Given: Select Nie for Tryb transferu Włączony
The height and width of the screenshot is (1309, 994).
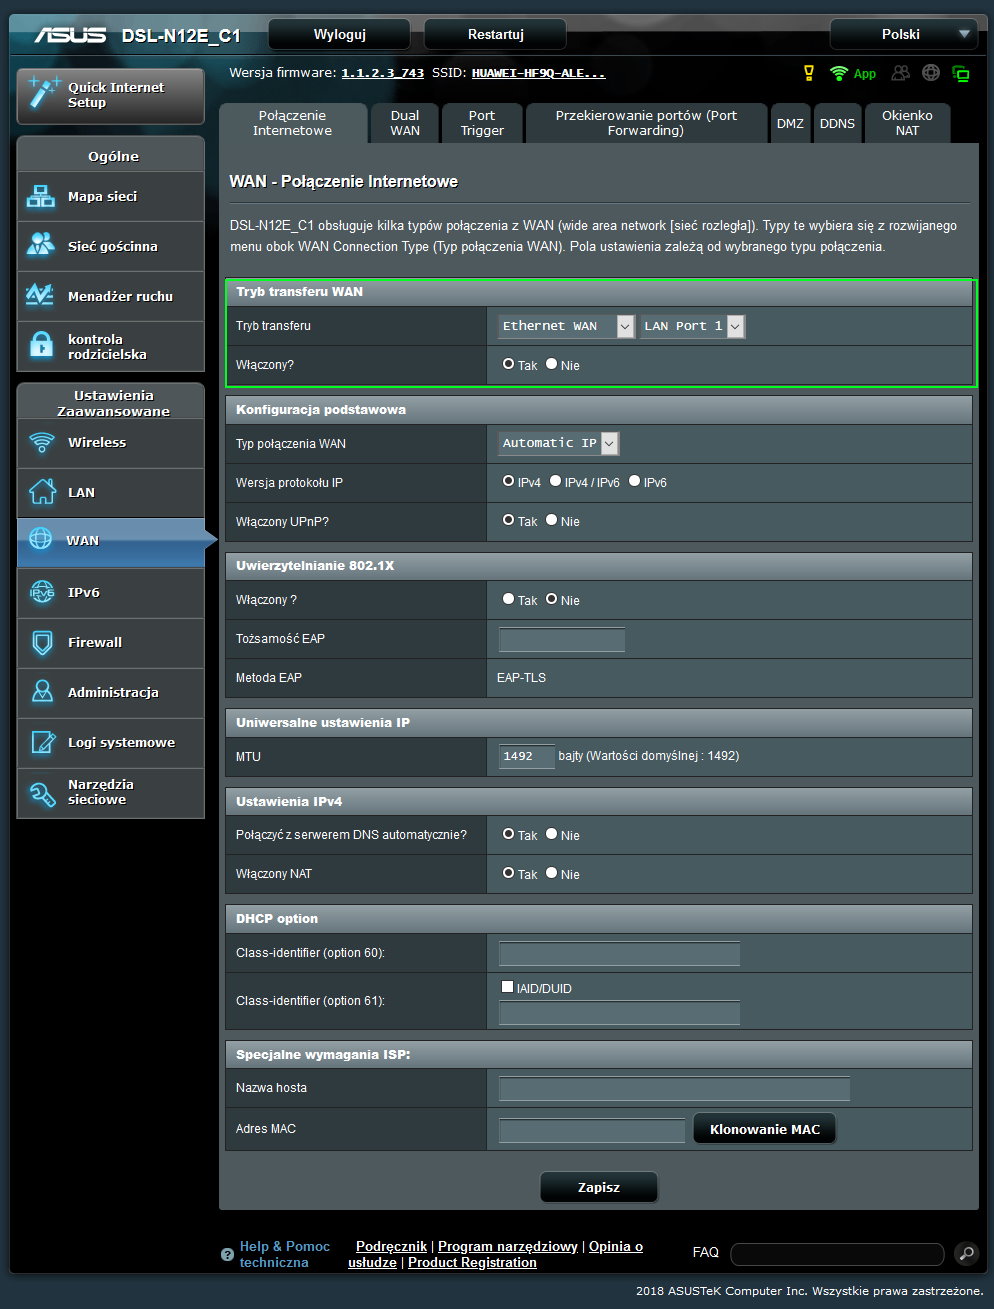Looking at the screenshot, I should point(551,364).
